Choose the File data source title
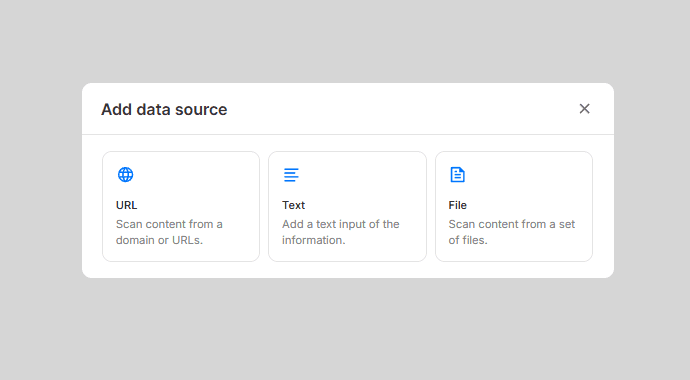The image size is (690, 380). 458,205
